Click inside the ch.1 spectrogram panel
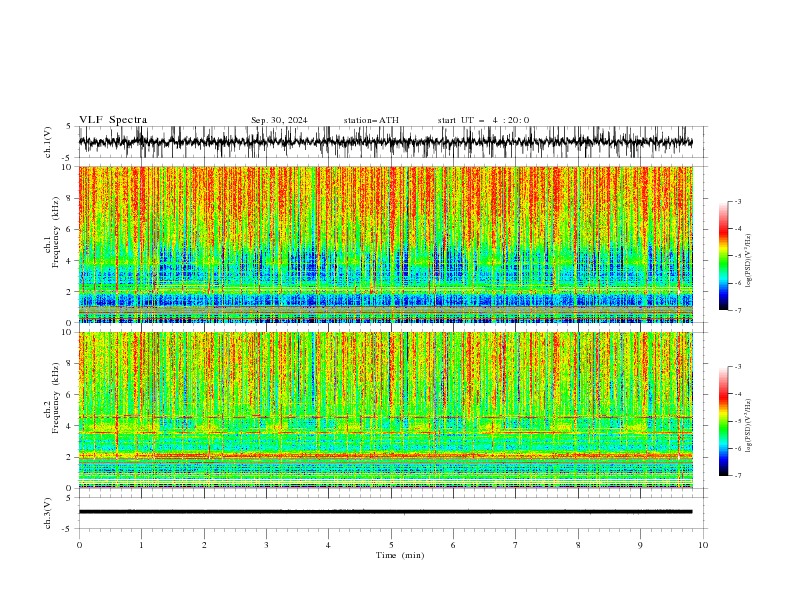792x612 pixels. (x=385, y=244)
